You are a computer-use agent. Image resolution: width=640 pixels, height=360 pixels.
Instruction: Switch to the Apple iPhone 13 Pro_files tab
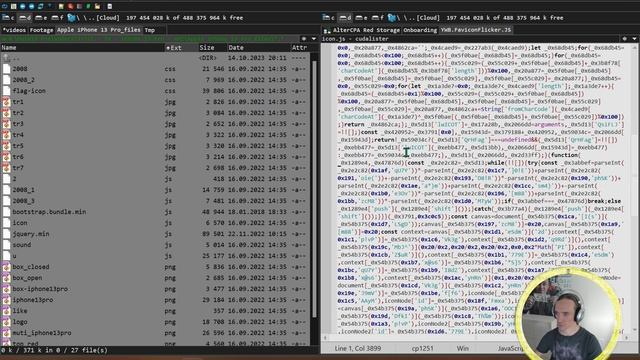coord(98,30)
